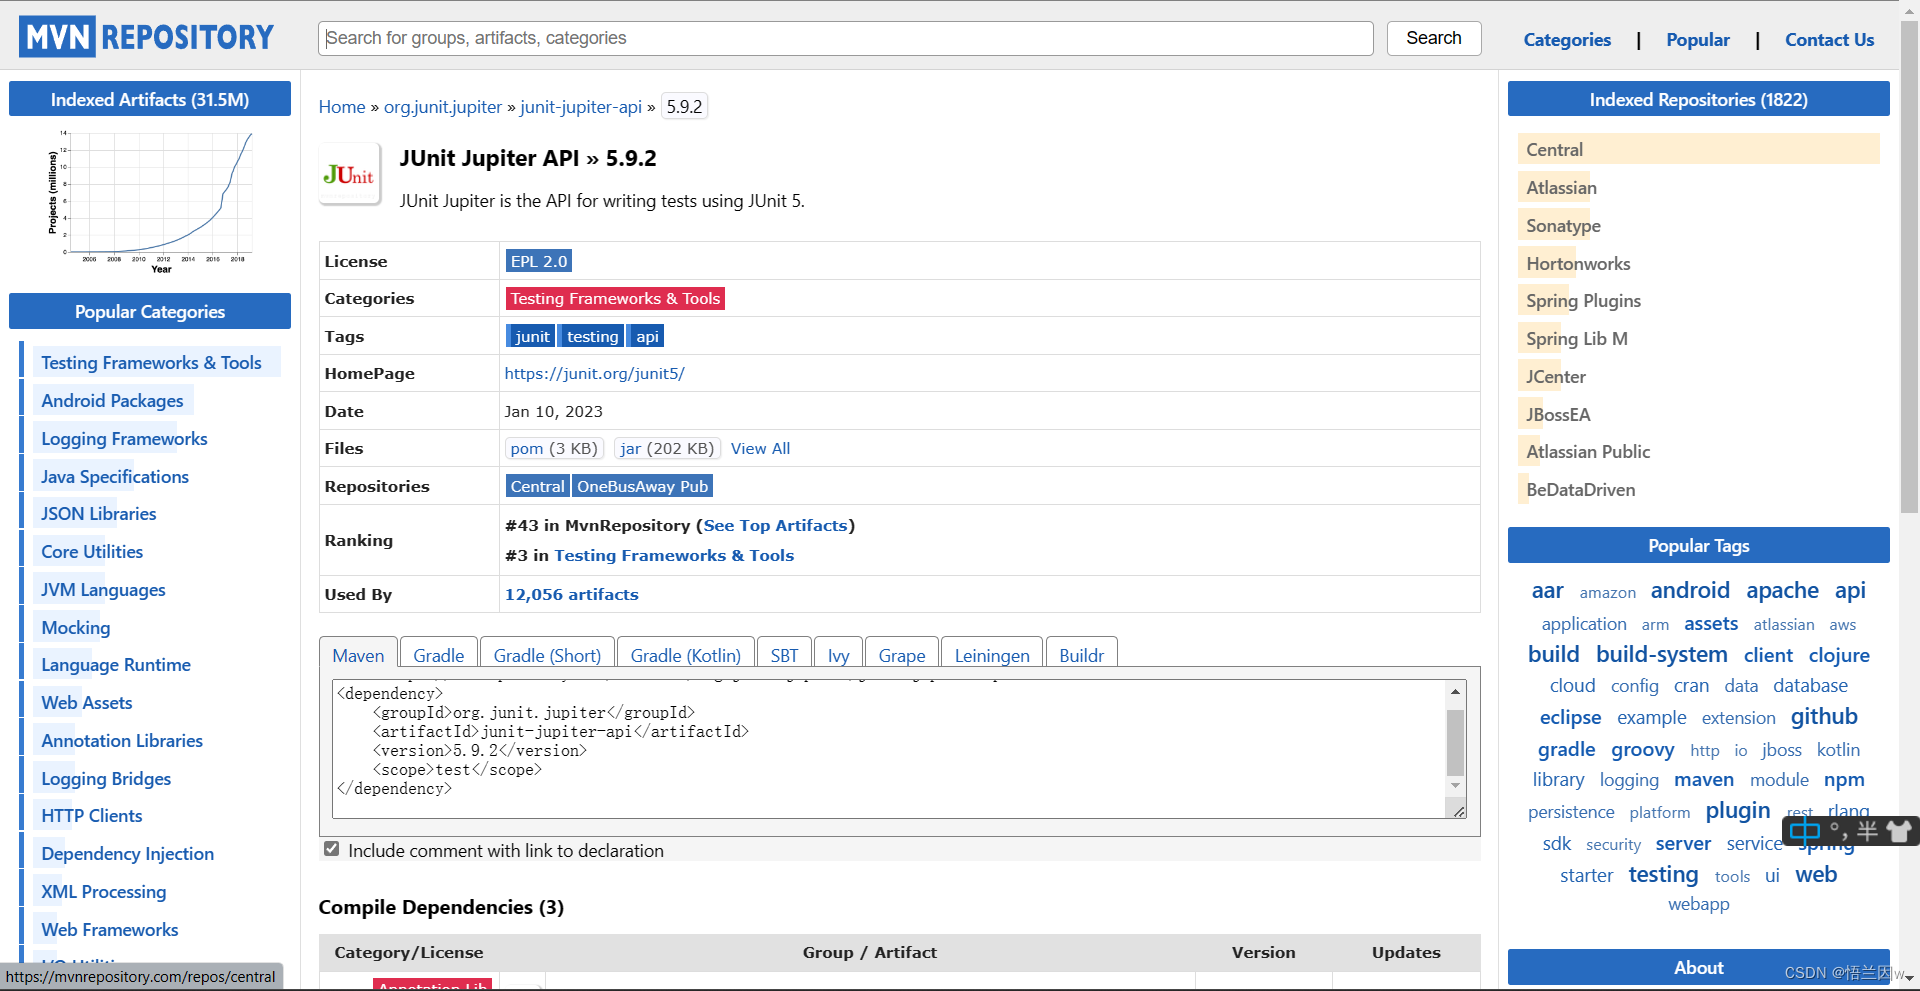Open the OneBusAway Pub repository badge
Viewport: 1920px width, 991px height.
click(642, 486)
